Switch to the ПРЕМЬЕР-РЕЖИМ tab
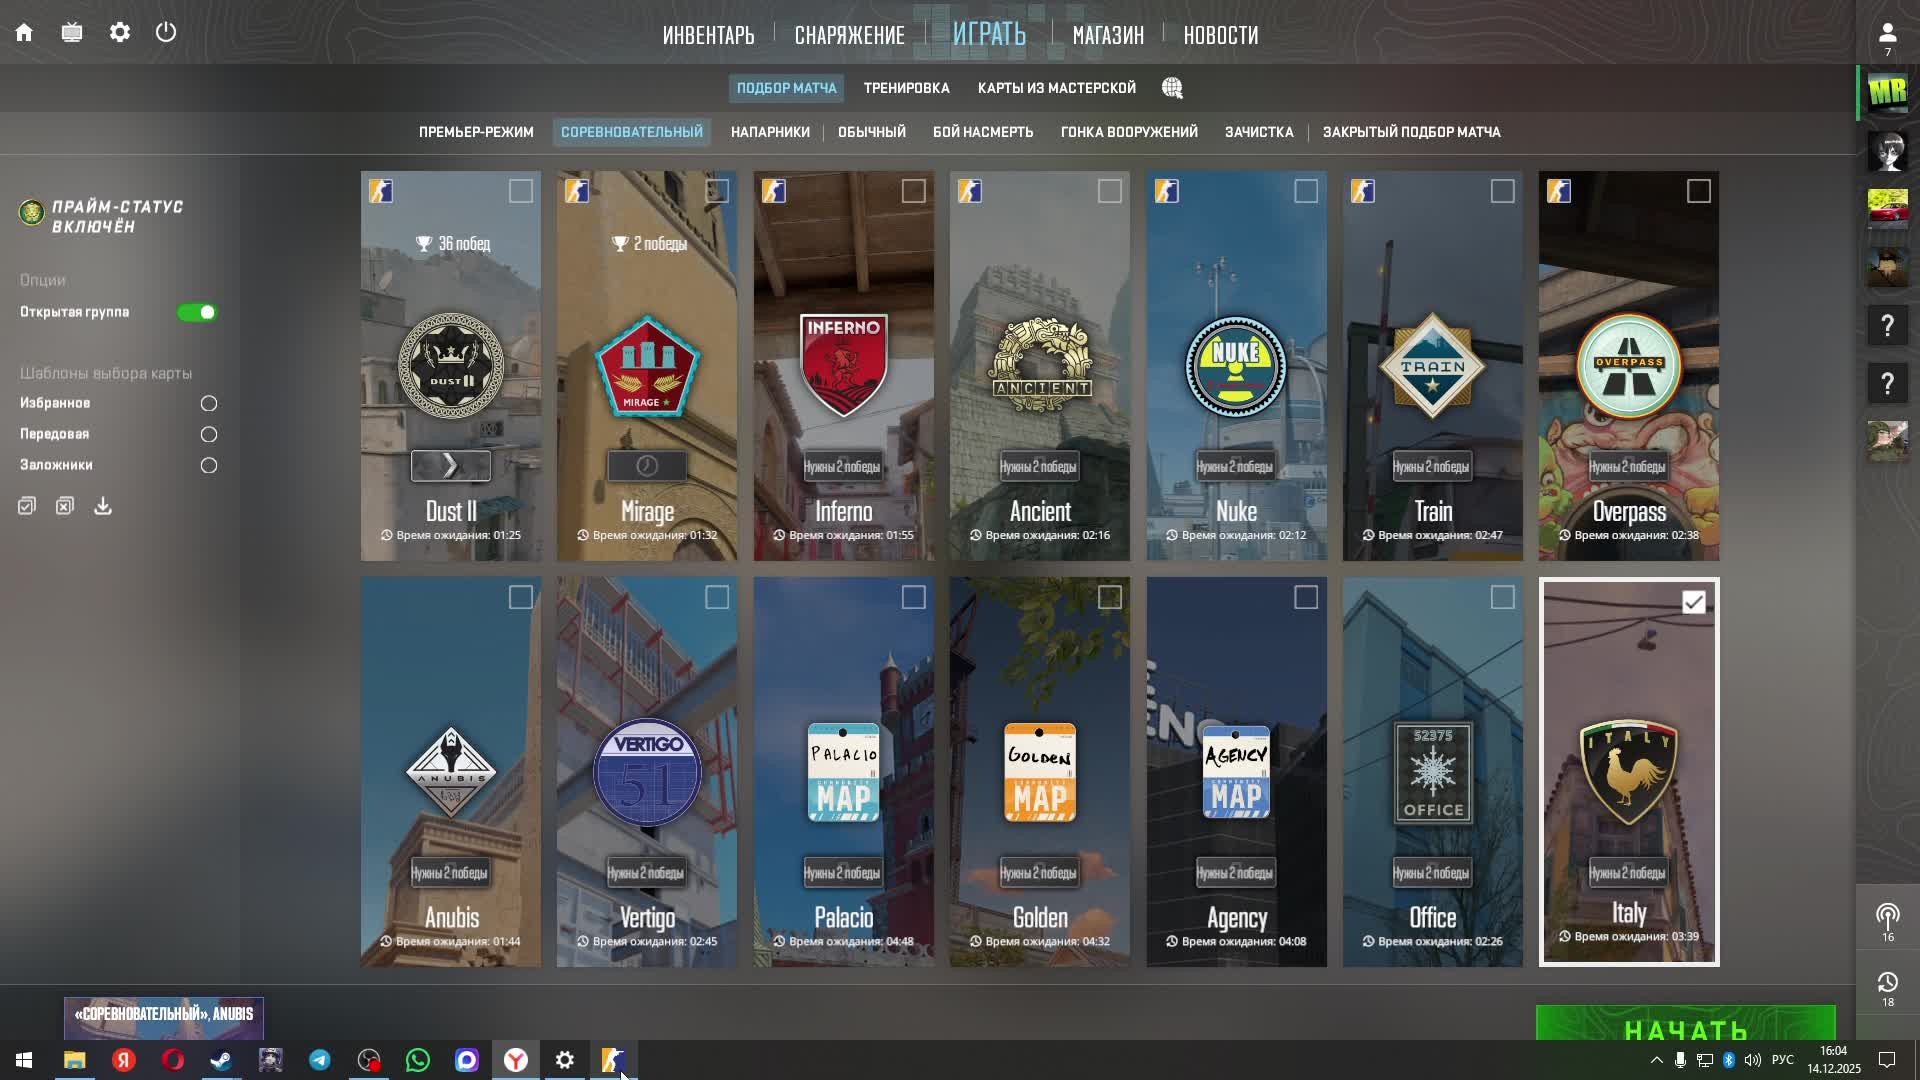The height and width of the screenshot is (1080, 1920). pyautogui.click(x=476, y=132)
